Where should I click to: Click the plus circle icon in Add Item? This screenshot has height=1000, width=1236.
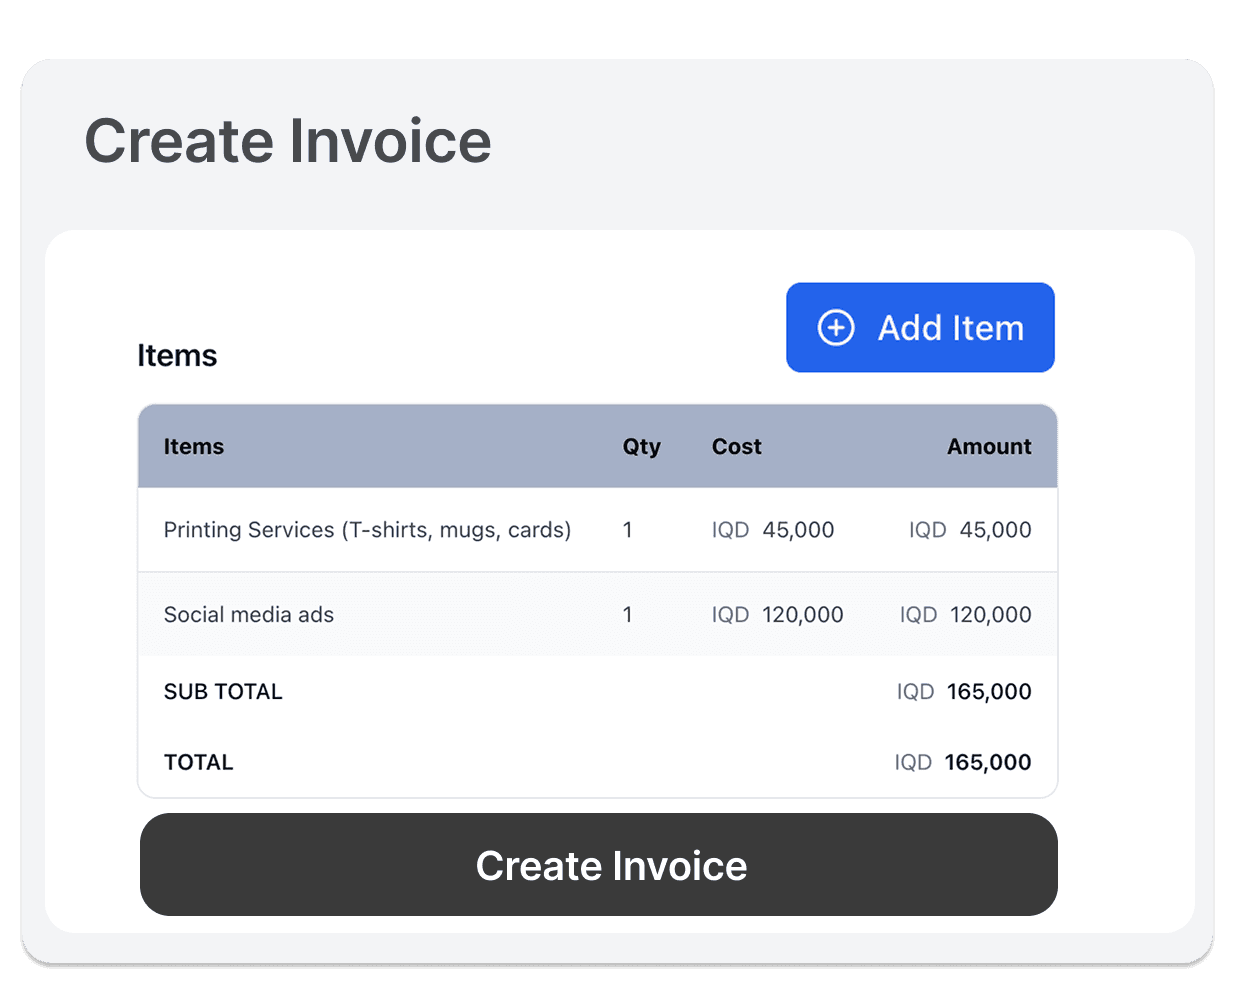[x=836, y=328]
